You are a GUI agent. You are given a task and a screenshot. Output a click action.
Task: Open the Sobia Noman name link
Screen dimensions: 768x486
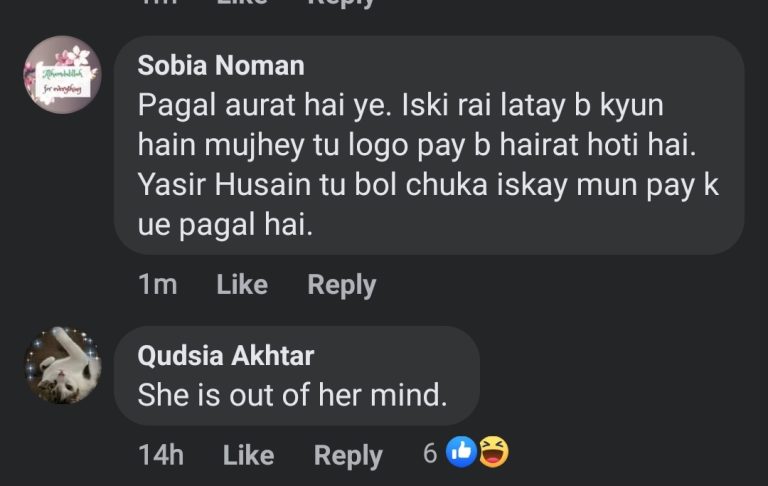pyautogui.click(x=220, y=66)
